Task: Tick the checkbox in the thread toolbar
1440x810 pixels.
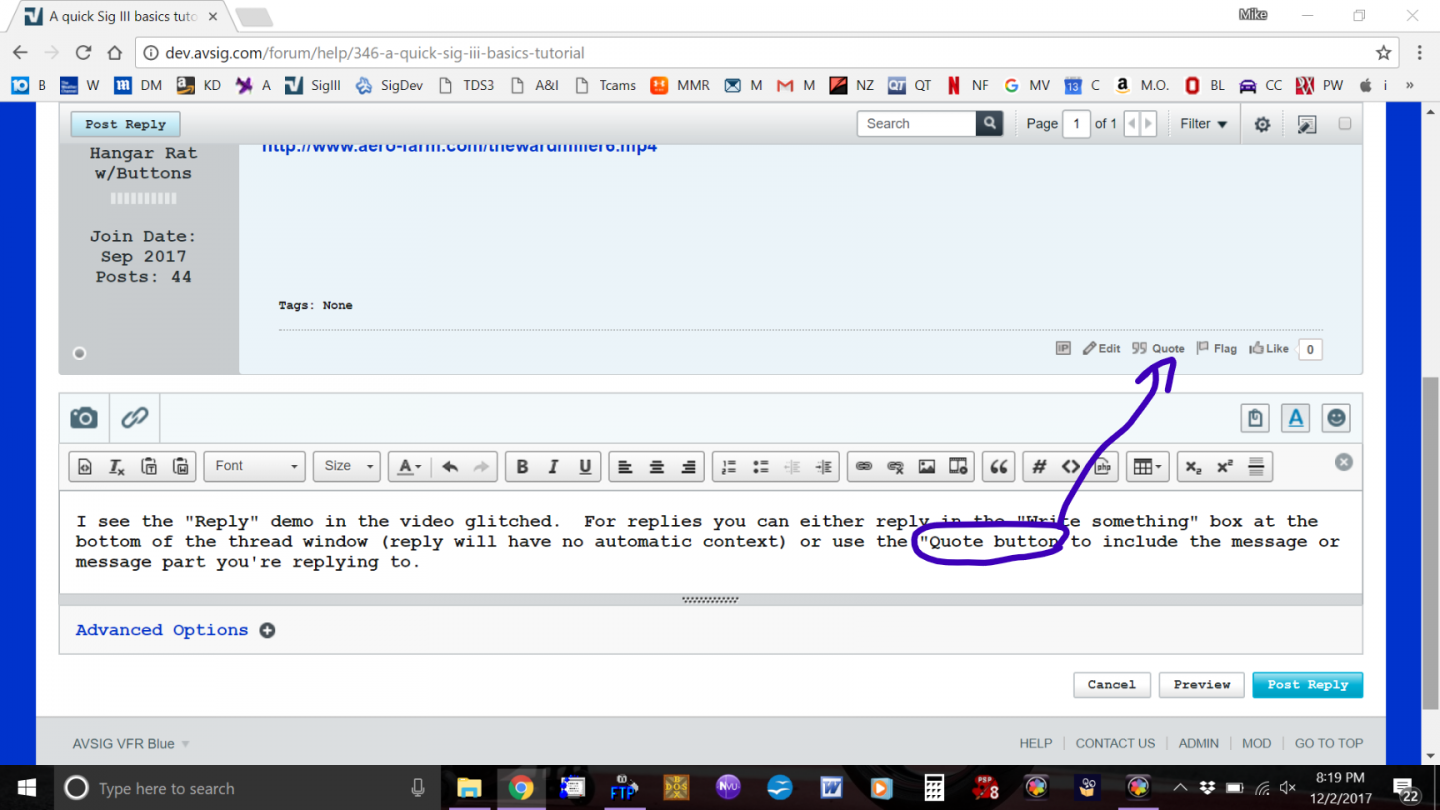Action: tap(1345, 124)
